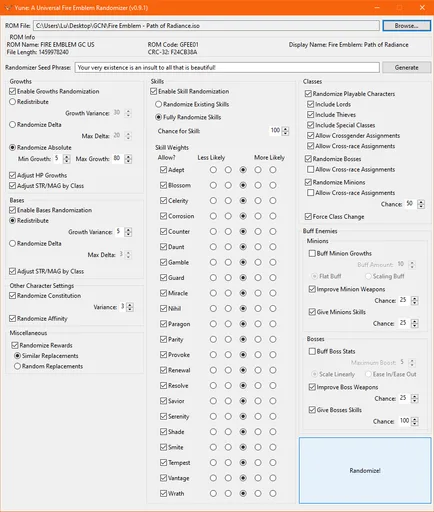Select Redistribute option under Bases
The width and height of the screenshot is (434, 512).
(x=13, y=221)
